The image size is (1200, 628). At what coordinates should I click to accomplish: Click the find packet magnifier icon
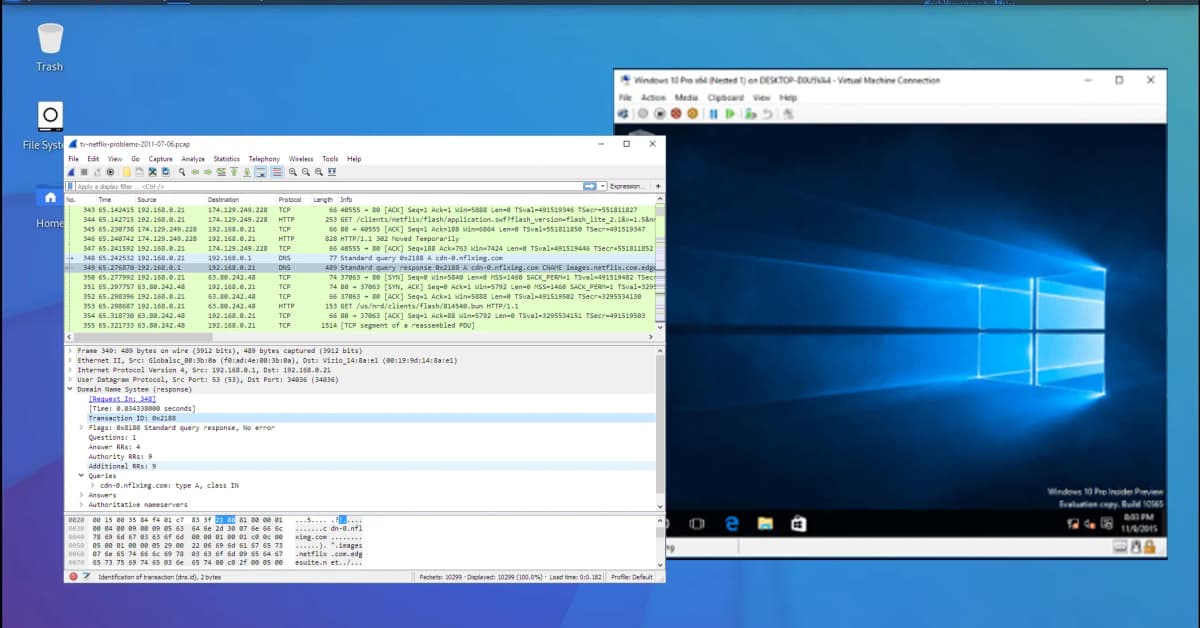181,172
